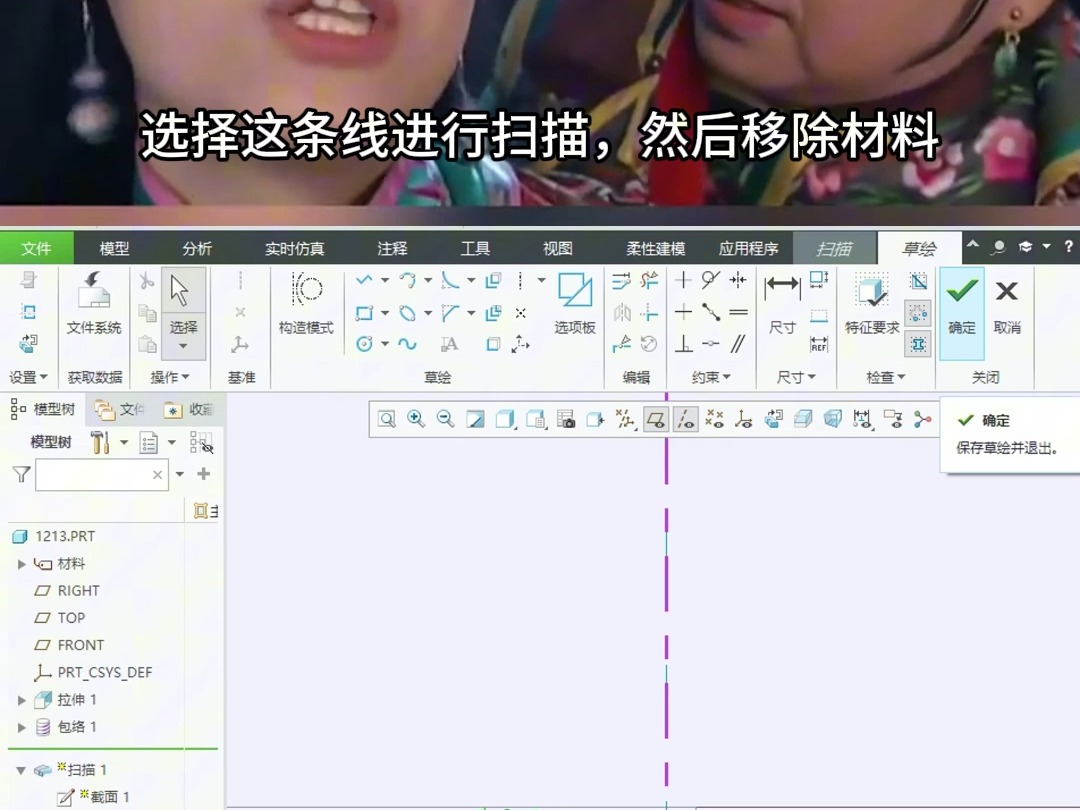The width and height of the screenshot is (1080, 810).
Task: Open the 文件 menu
Action: click(37, 247)
